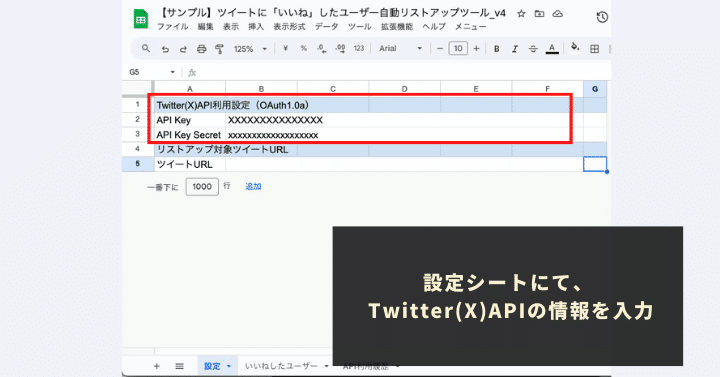Open the 編集 menu
Viewport: 720px width, 377px height.
pyautogui.click(x=205, y=27)
